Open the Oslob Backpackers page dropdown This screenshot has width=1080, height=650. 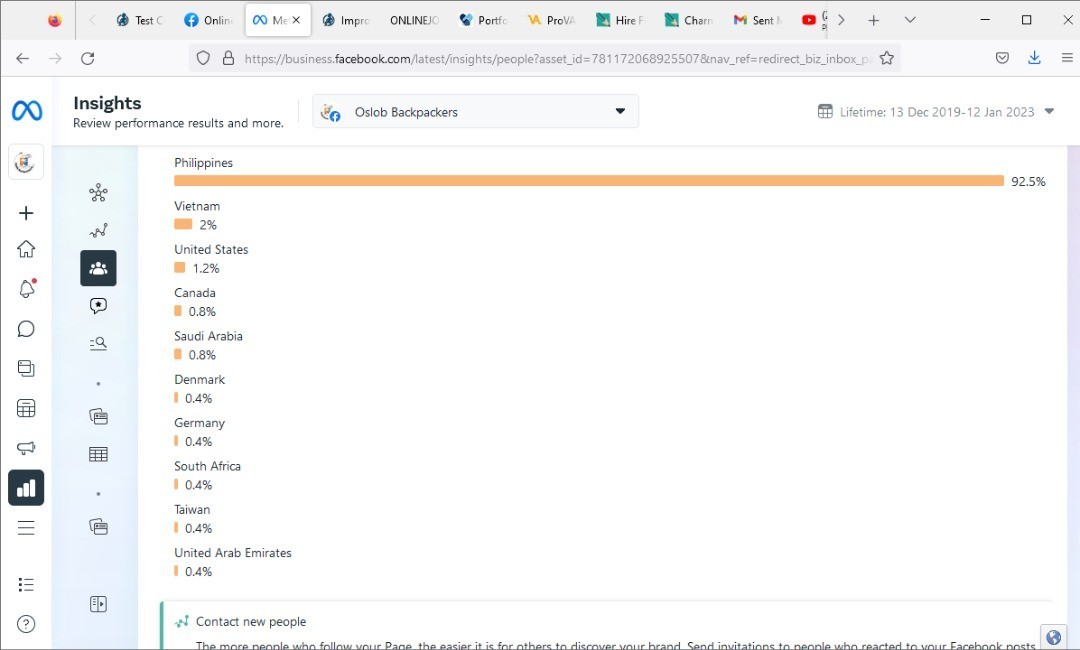click(x=475, y=111)
